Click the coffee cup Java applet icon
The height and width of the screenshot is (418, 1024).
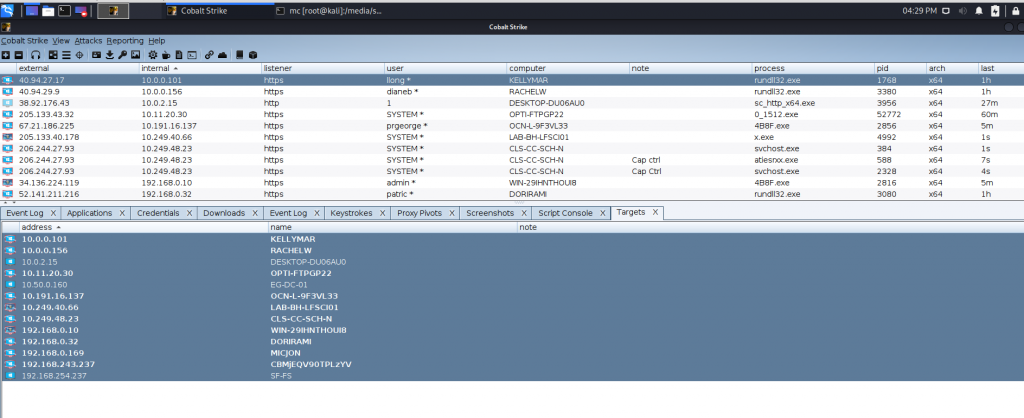(x=166, y=55)
